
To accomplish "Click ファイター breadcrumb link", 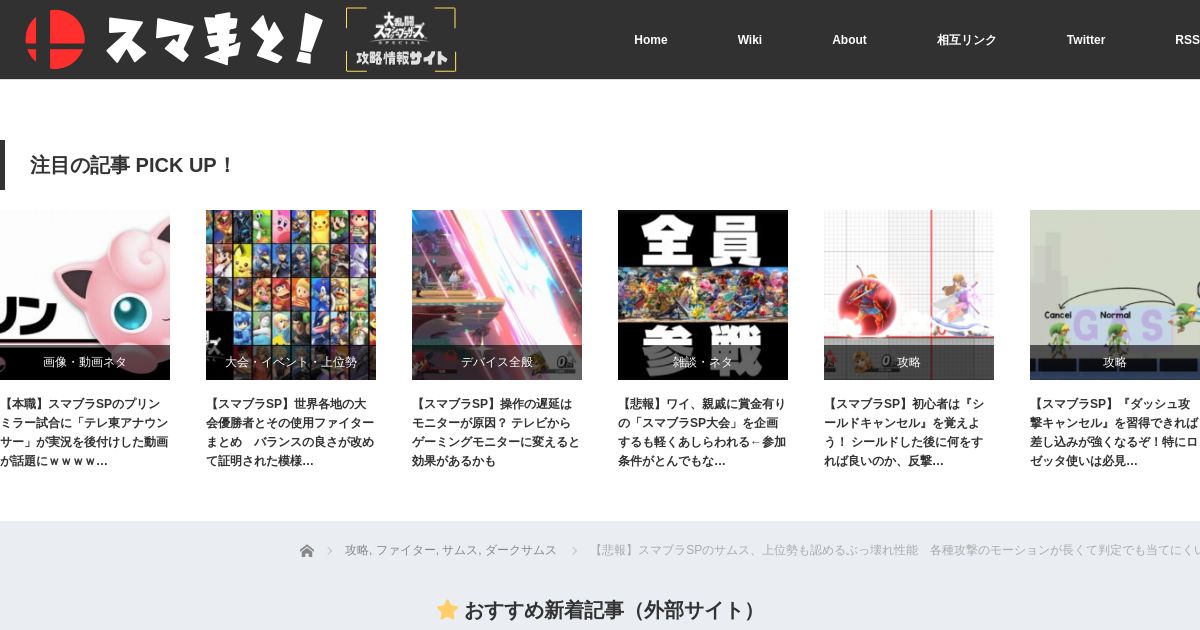I will 405,551.
